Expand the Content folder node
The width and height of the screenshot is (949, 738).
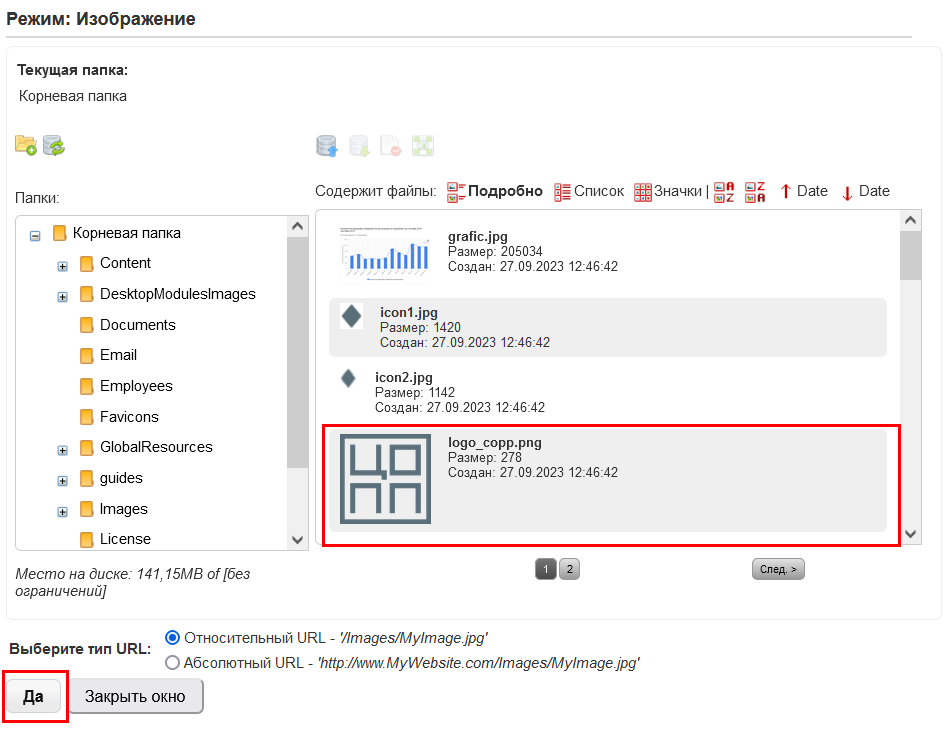[x=62, y=265]
